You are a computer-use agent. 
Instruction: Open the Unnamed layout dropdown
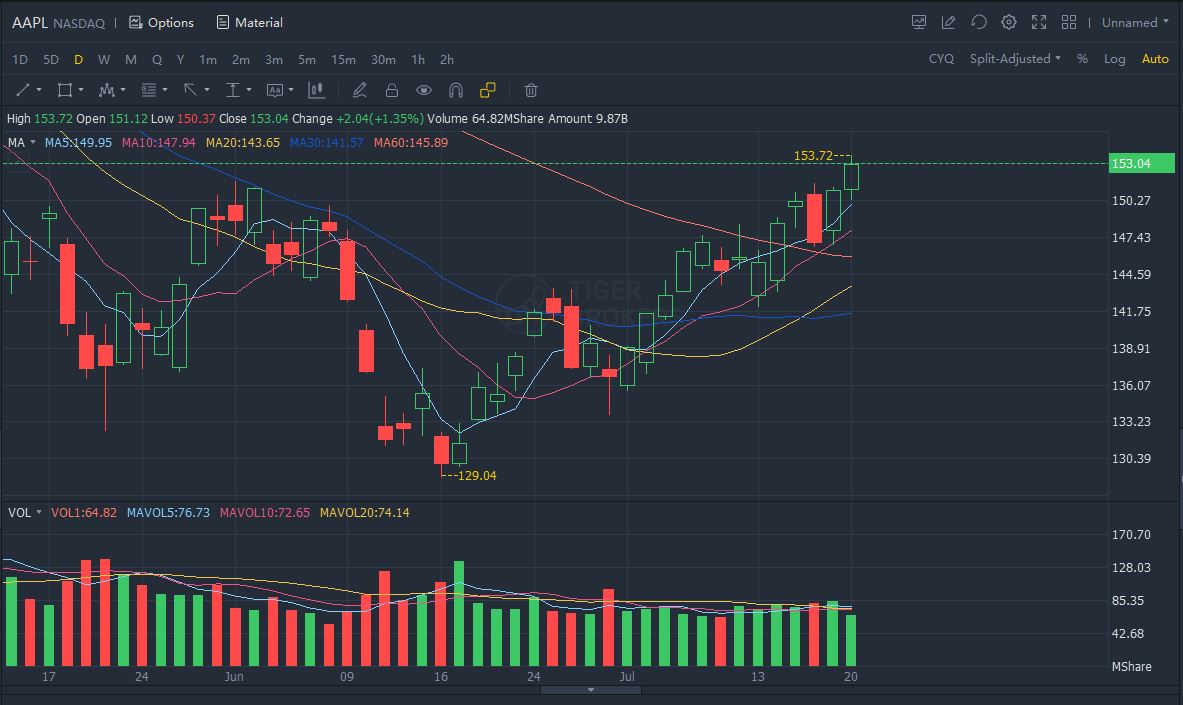click(1135, 23)
